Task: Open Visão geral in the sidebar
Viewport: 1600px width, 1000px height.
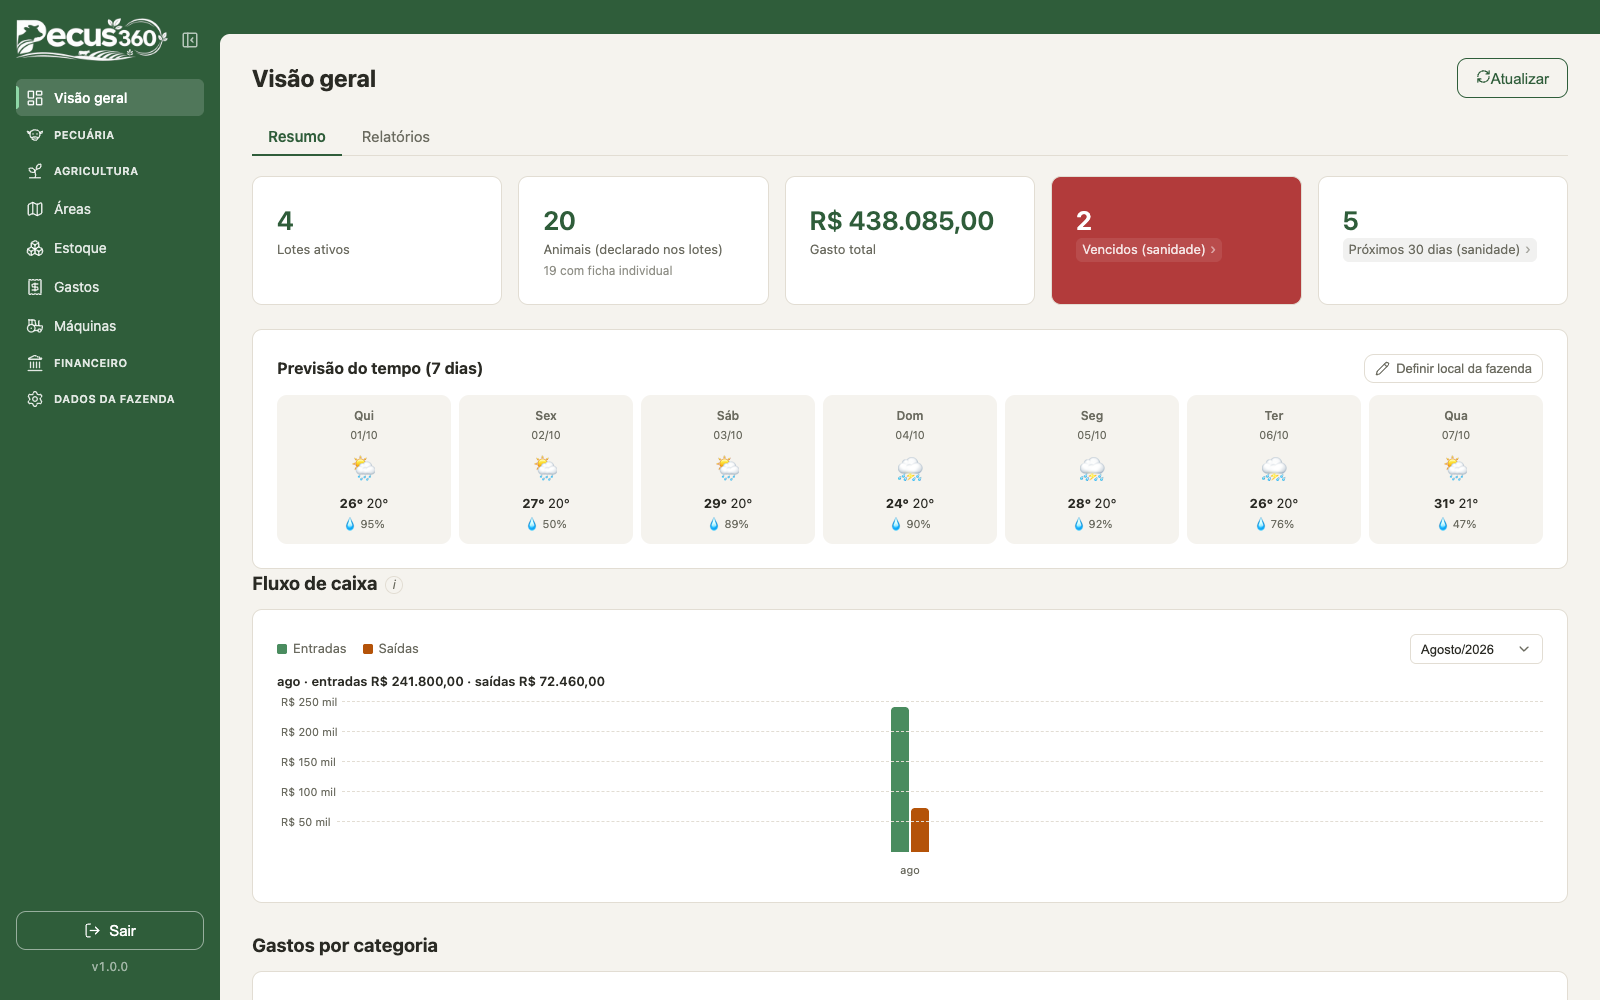Action: [x=110, y=98]
